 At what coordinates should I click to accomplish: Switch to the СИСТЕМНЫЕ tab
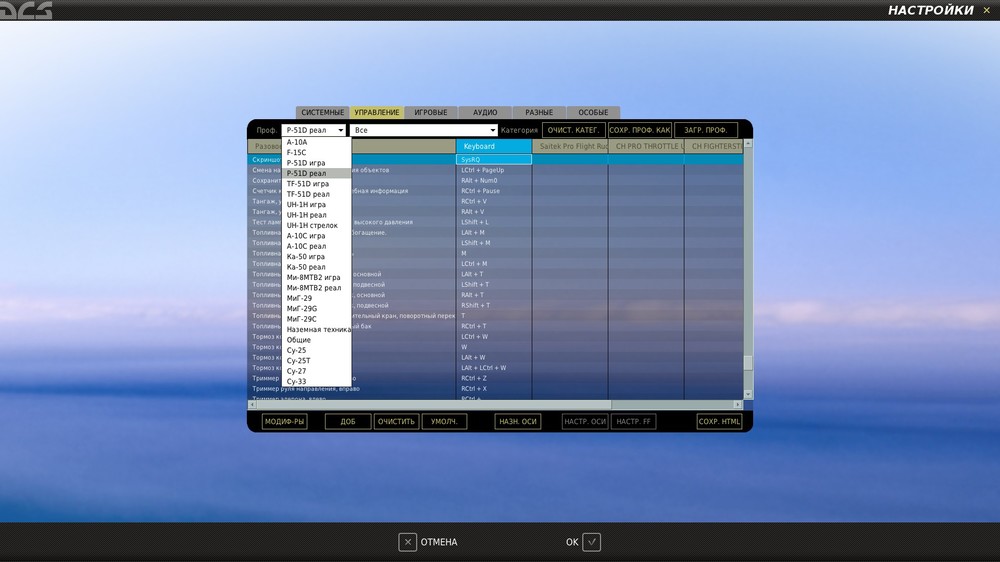[322, 112]
